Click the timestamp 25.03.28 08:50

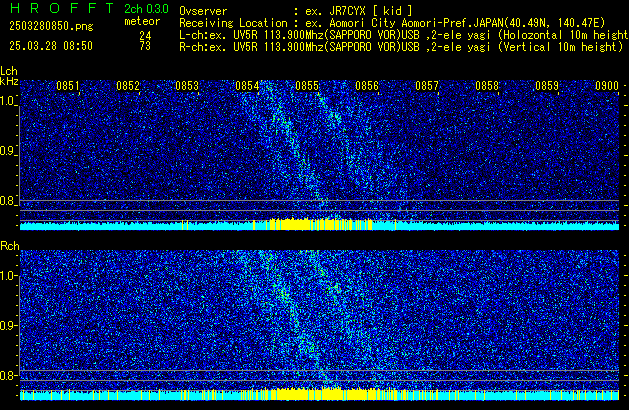[51, 46]
